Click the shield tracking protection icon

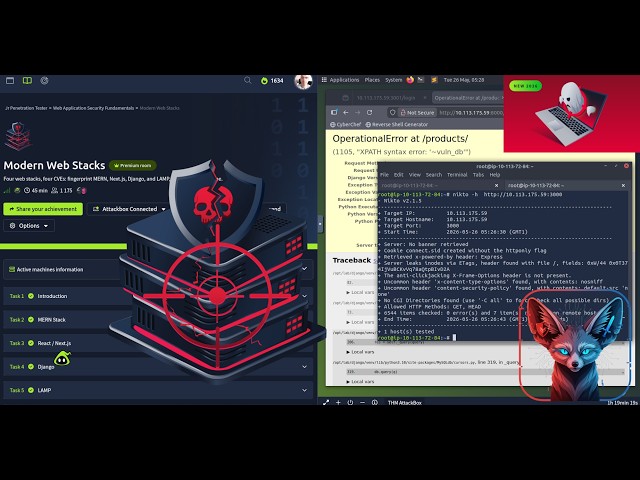coord(392,112)
